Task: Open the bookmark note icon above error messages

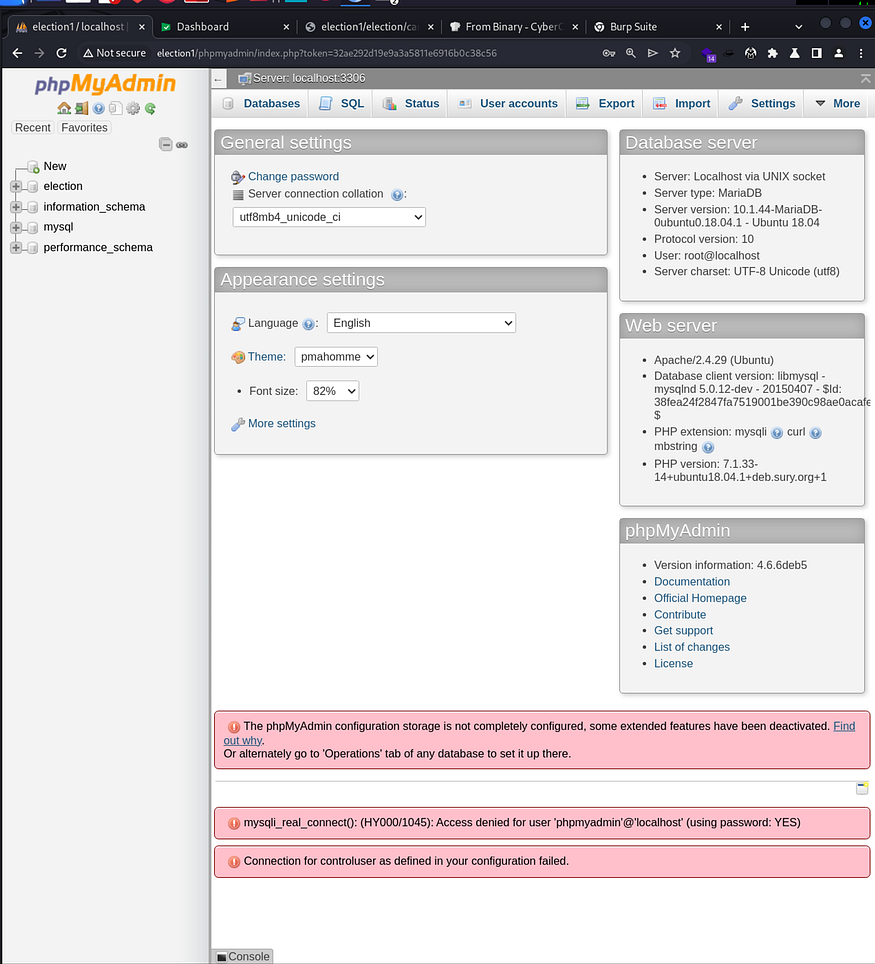Action: 862,788
